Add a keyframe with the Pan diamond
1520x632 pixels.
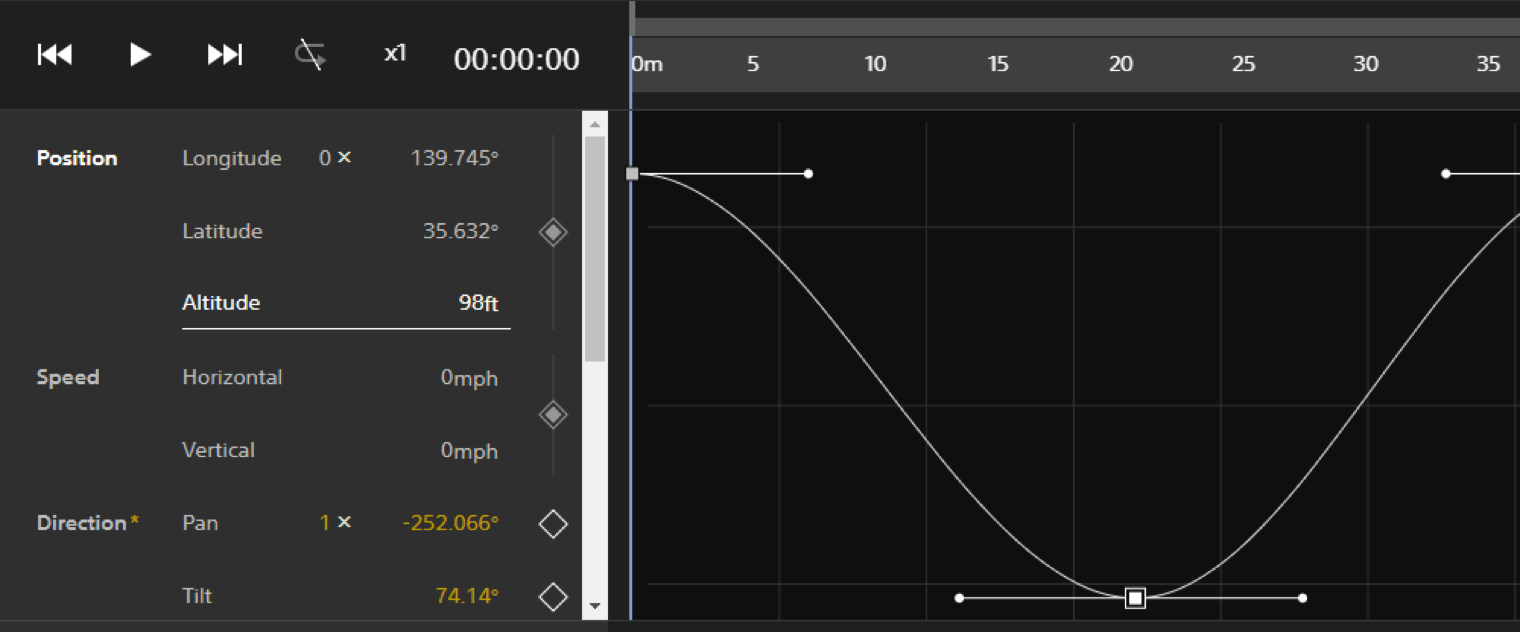[x=553, y=524]
